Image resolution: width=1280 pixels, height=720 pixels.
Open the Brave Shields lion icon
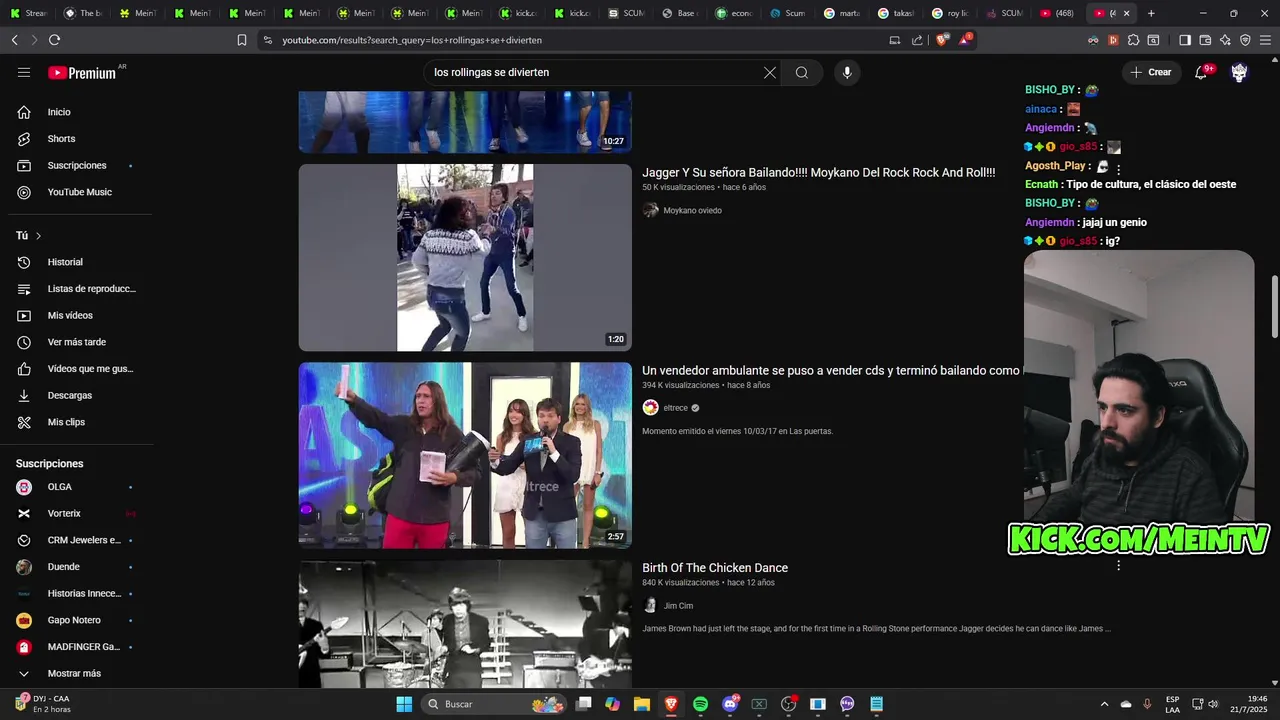pyautogui.click(x=943, y=40)
